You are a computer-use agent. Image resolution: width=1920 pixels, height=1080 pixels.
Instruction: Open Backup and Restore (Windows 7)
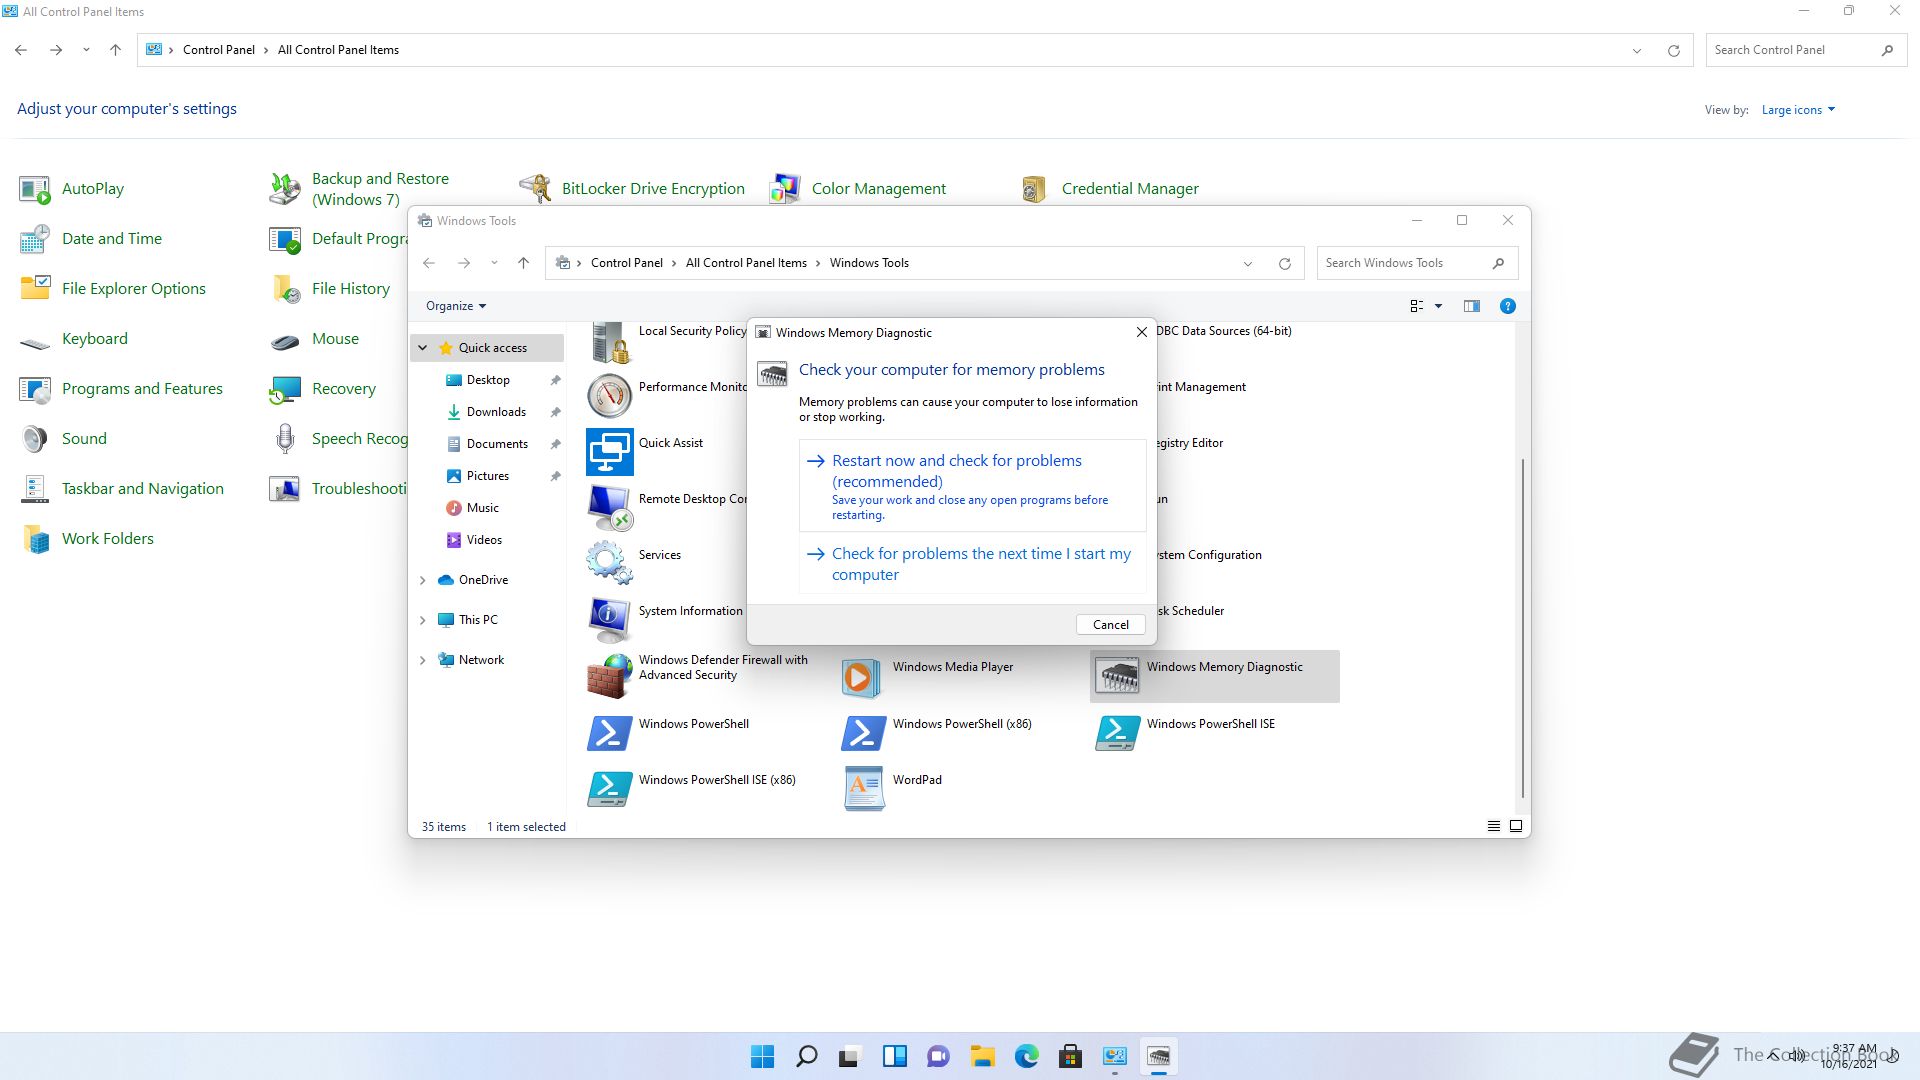[x=360, y=188]
